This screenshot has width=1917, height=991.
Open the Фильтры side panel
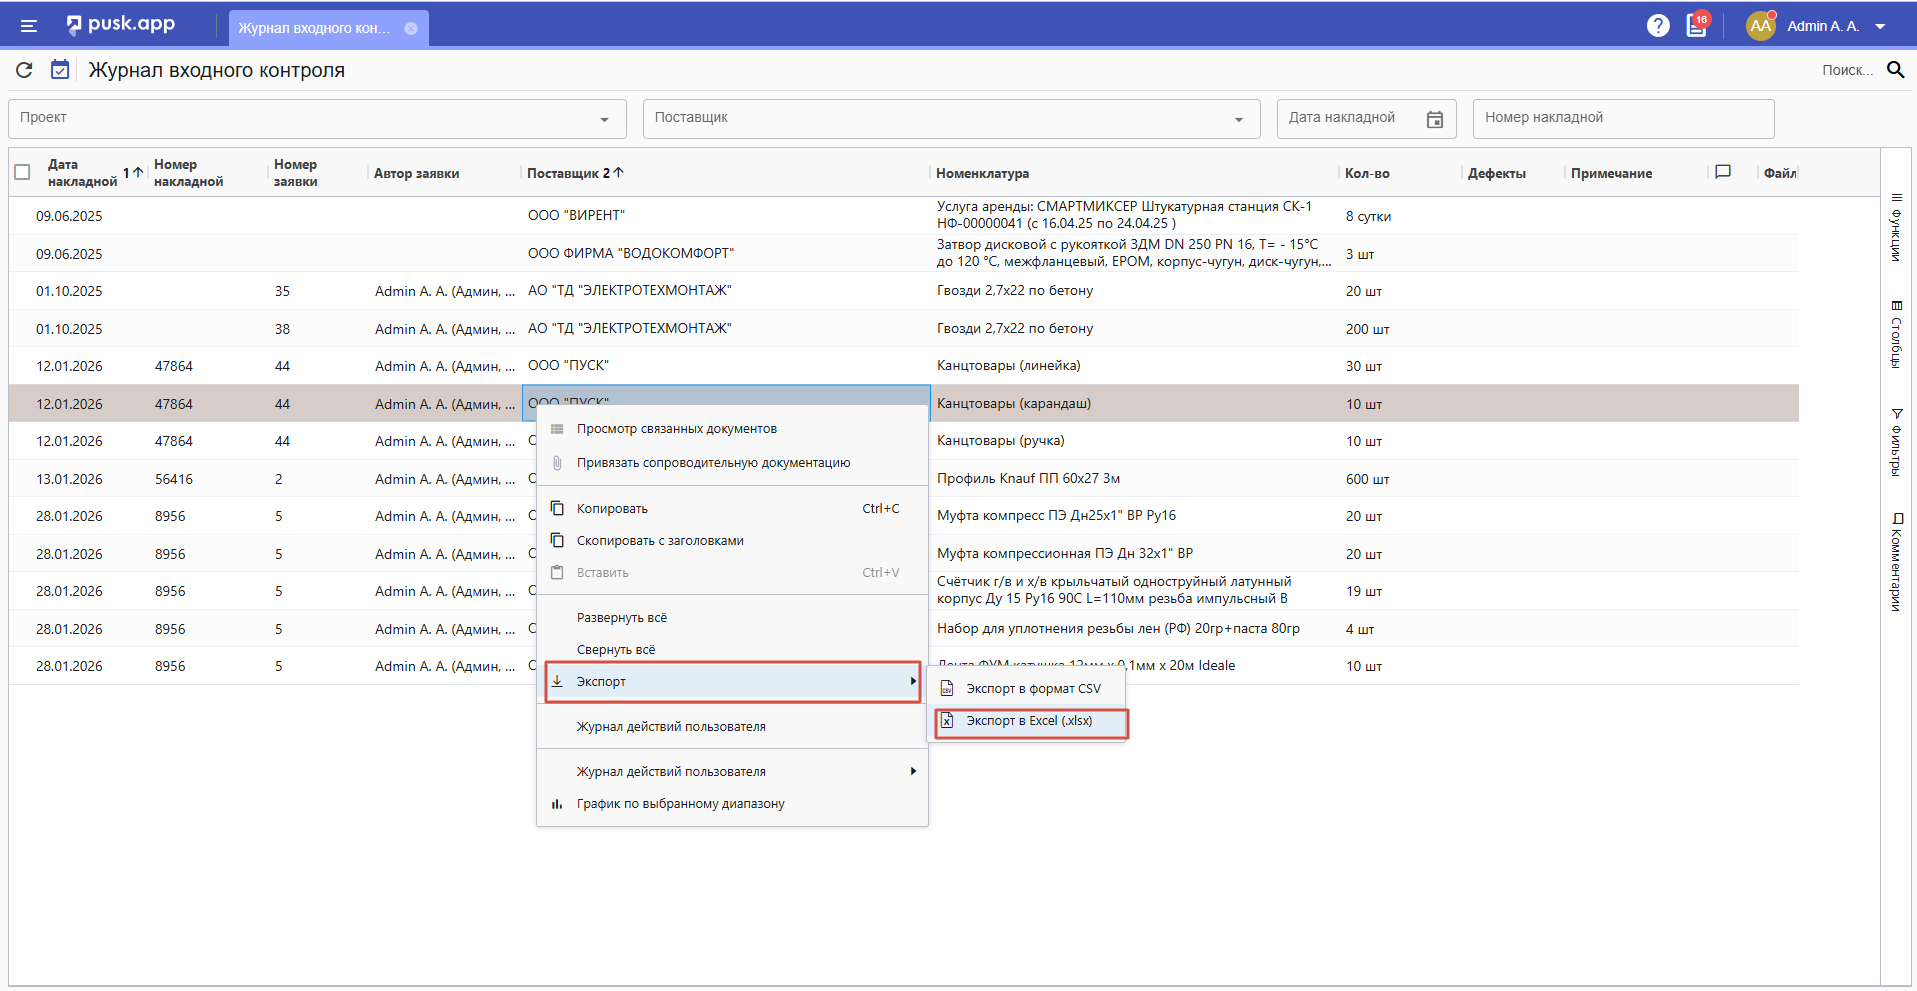click(x=1896, y=442)
